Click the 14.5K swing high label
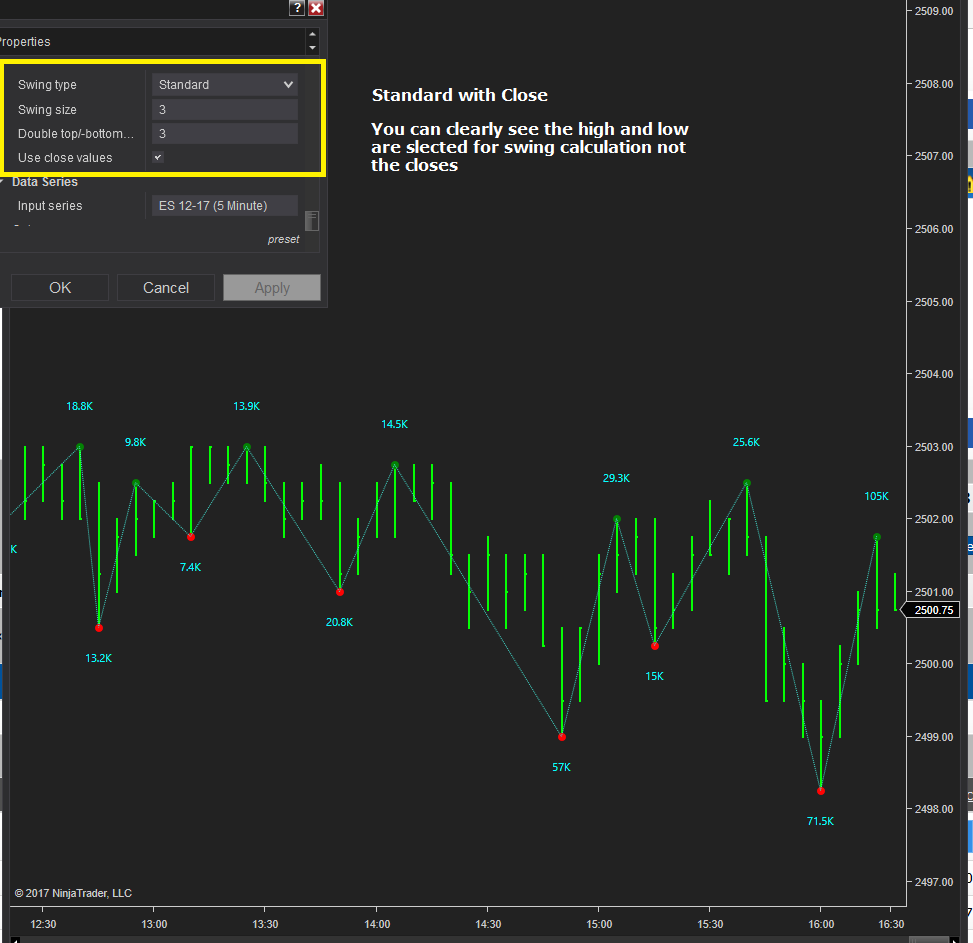 click(x=395, y=424)
